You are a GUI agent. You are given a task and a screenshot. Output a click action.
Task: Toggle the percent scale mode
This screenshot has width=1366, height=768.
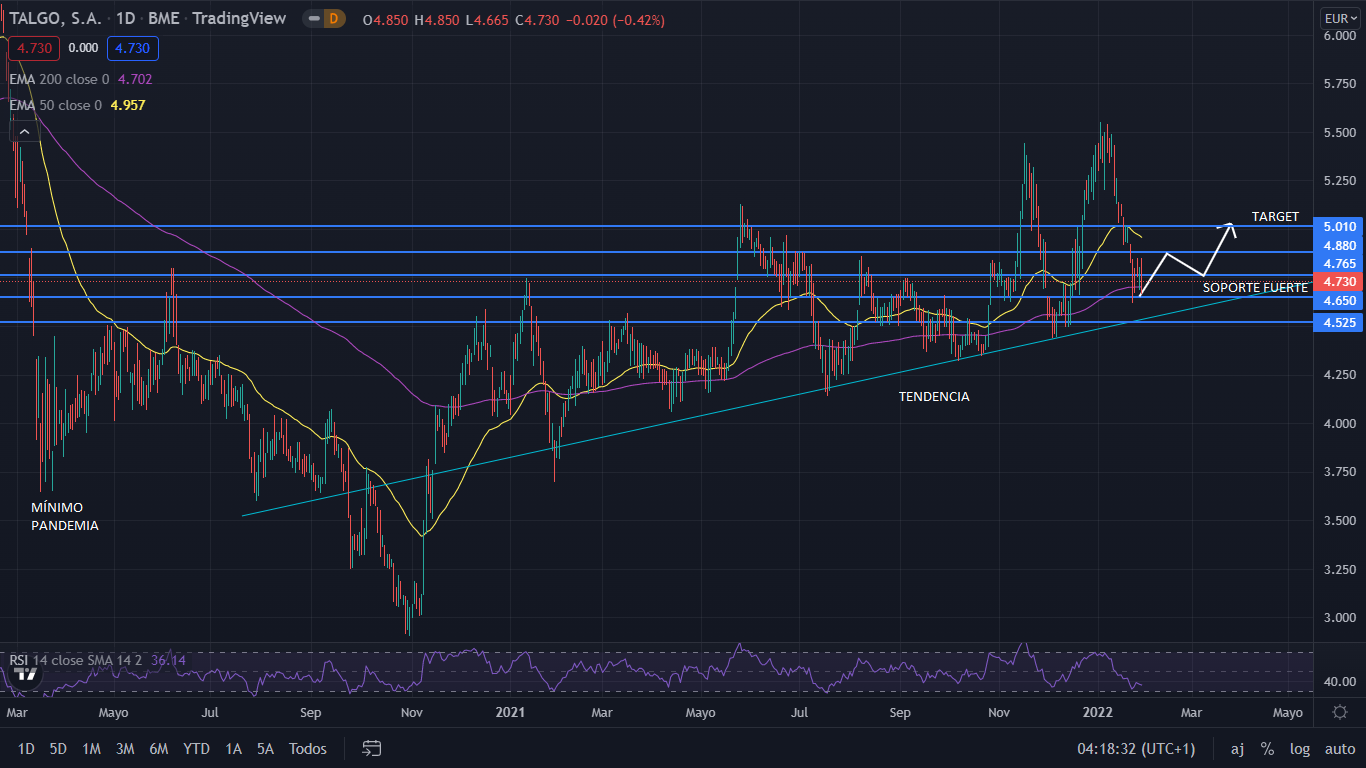[x=1267, y=749]
